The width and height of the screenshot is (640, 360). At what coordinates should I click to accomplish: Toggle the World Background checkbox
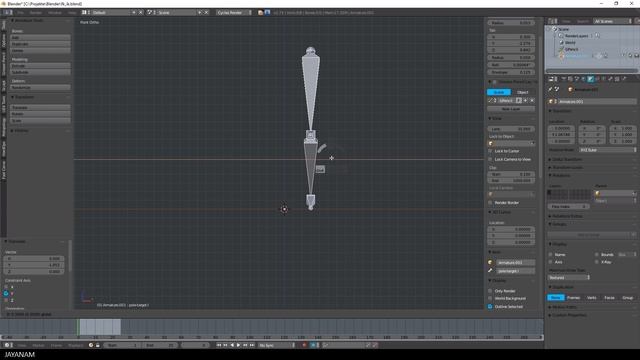tap(490, 298)
